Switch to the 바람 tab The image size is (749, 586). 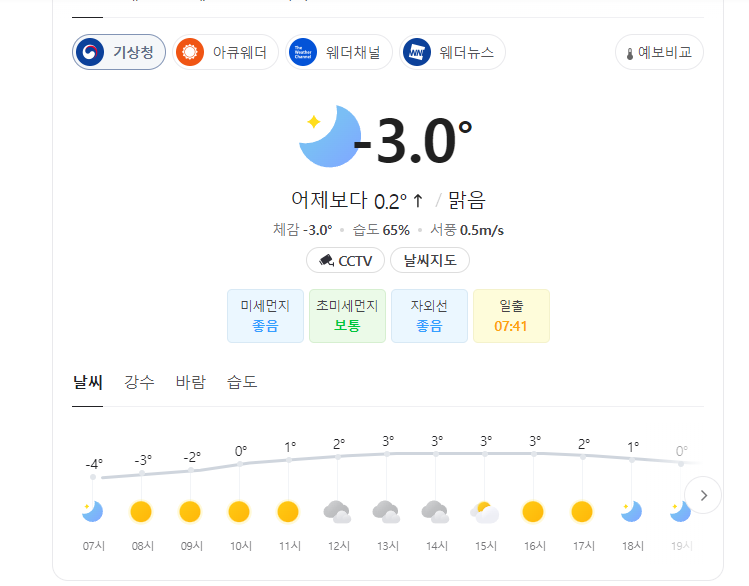click(191, 382)
